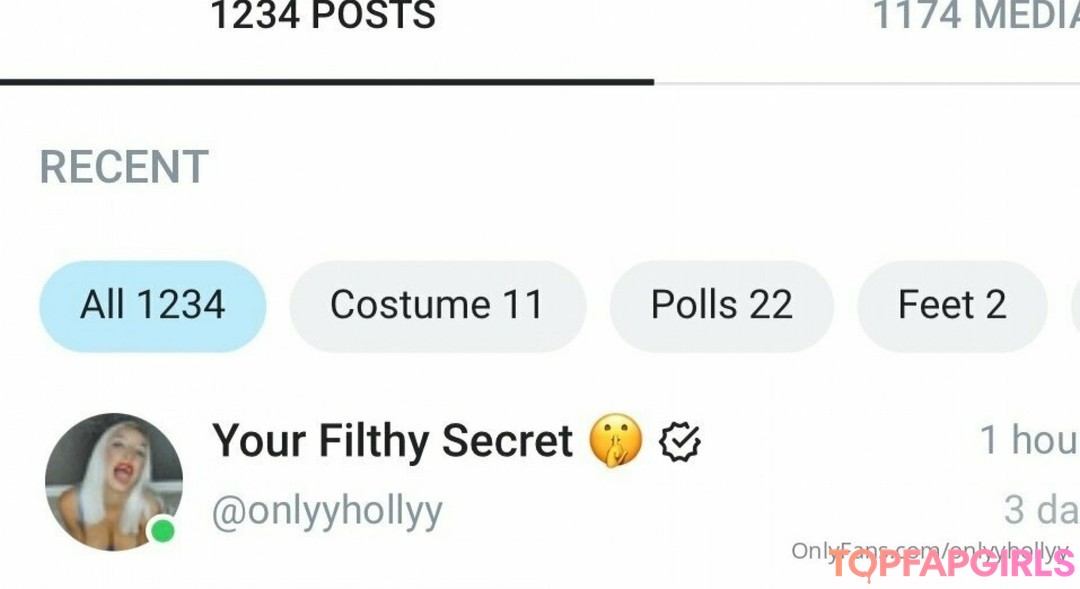The width and height of the screenshot is (1080, 589).
Task: Select the All 1234 filter chip
Action: click(x=153, y=306)
